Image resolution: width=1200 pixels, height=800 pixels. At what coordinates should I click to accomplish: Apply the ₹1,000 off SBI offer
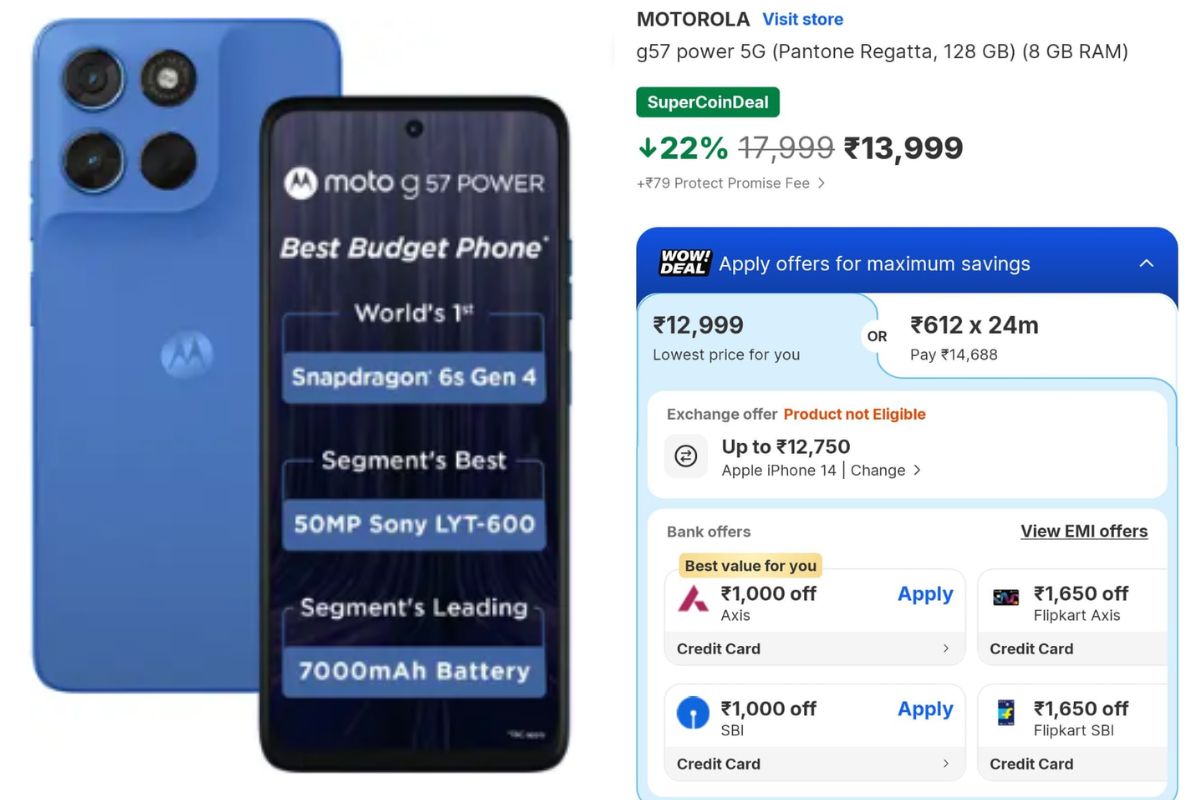click(924, 709)
